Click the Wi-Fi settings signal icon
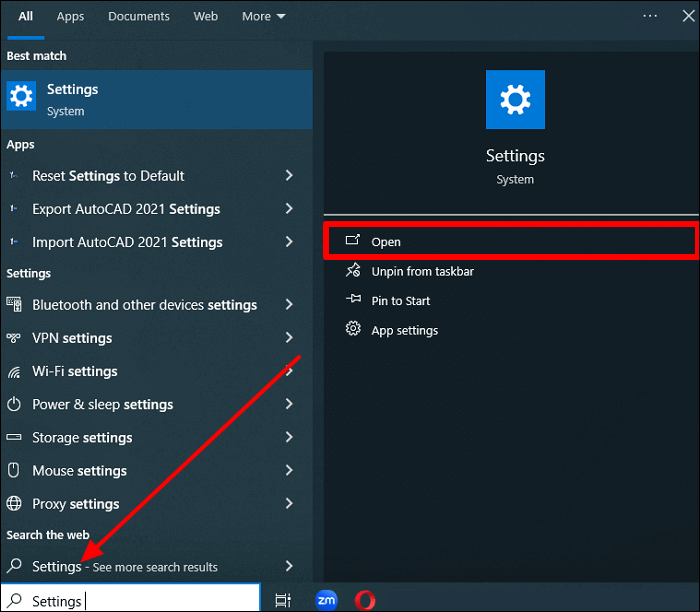Screen dimensions: 700x612 (14, 371)
